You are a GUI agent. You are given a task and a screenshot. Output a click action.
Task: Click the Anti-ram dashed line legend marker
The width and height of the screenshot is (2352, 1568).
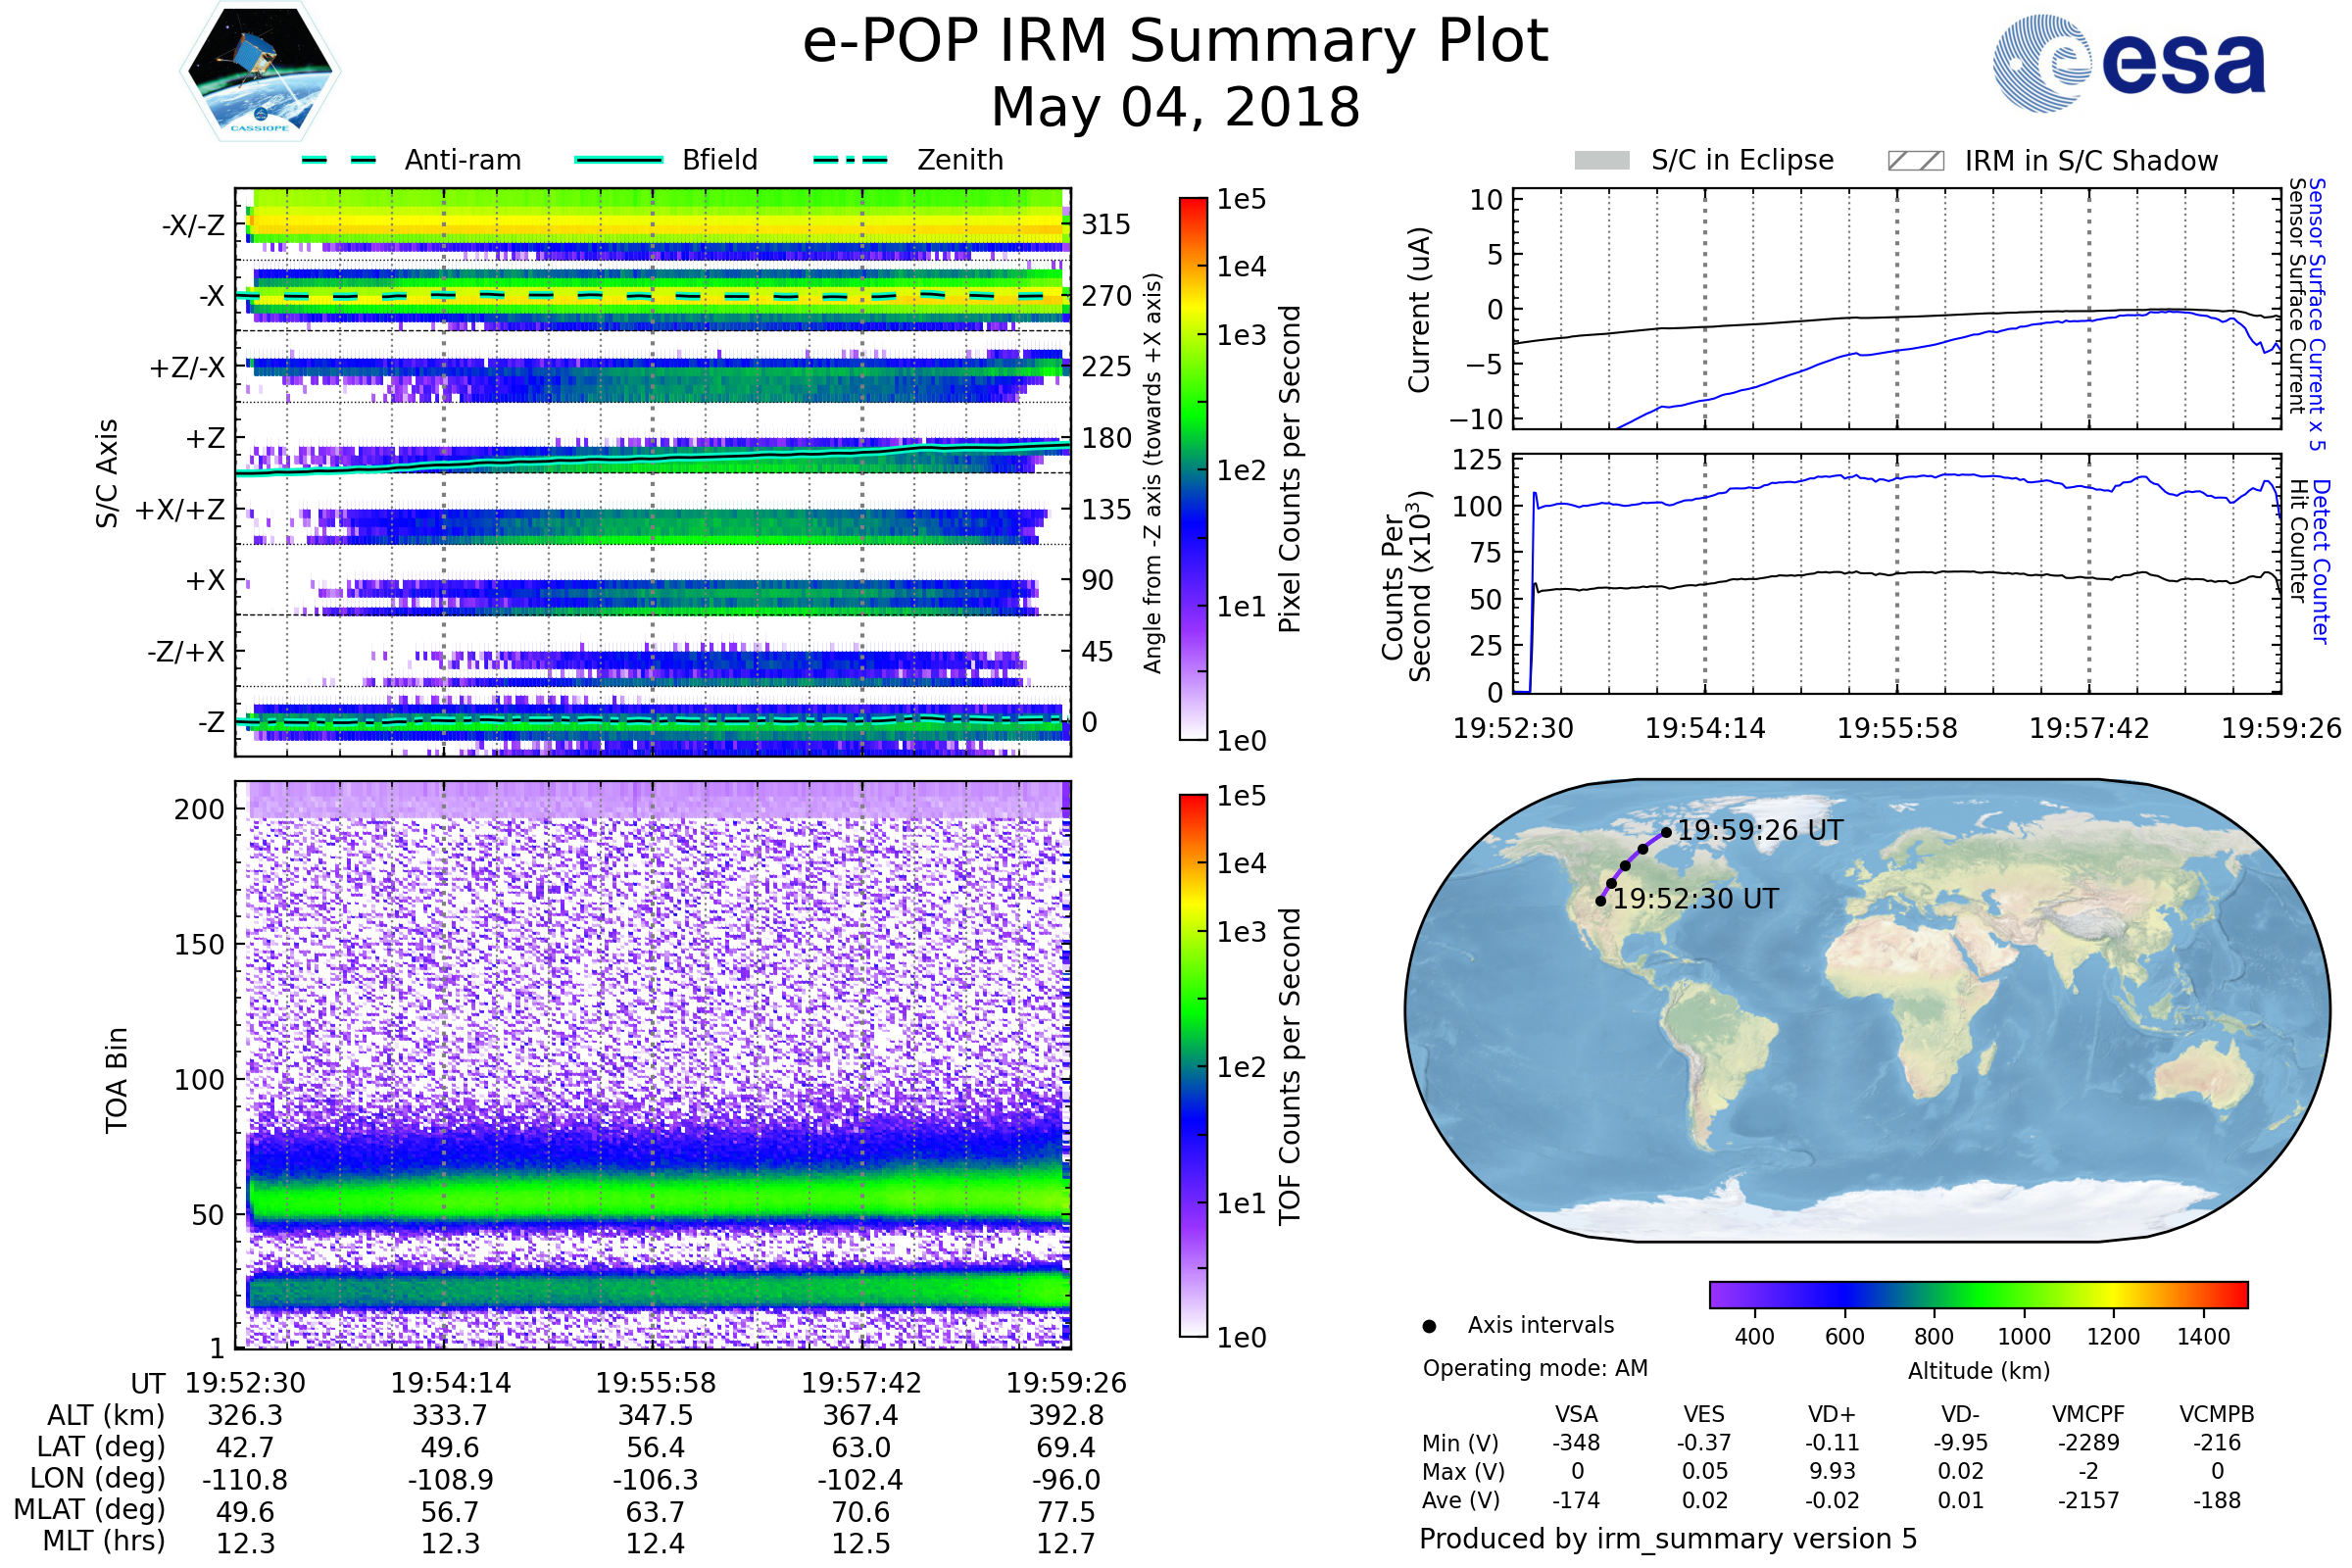click(x=339, y=160)
